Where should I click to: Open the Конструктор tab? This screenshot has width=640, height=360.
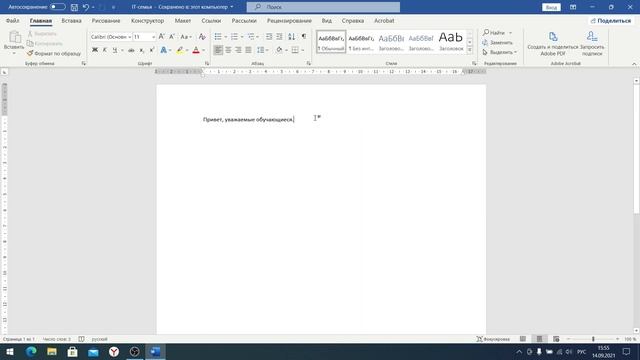pyautogui.click(x=147, y=20)
